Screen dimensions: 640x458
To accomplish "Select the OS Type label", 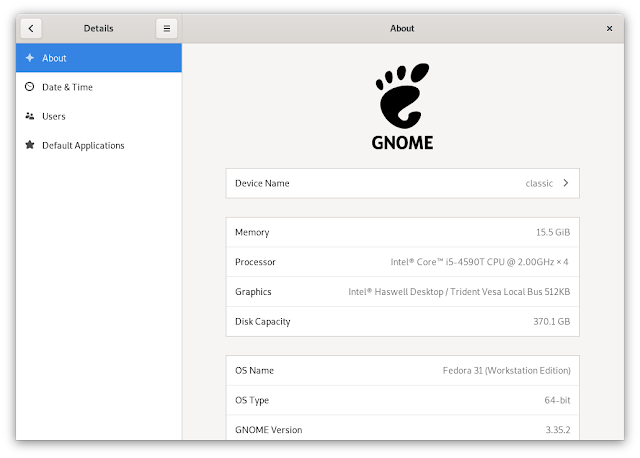I will [252, 400].
